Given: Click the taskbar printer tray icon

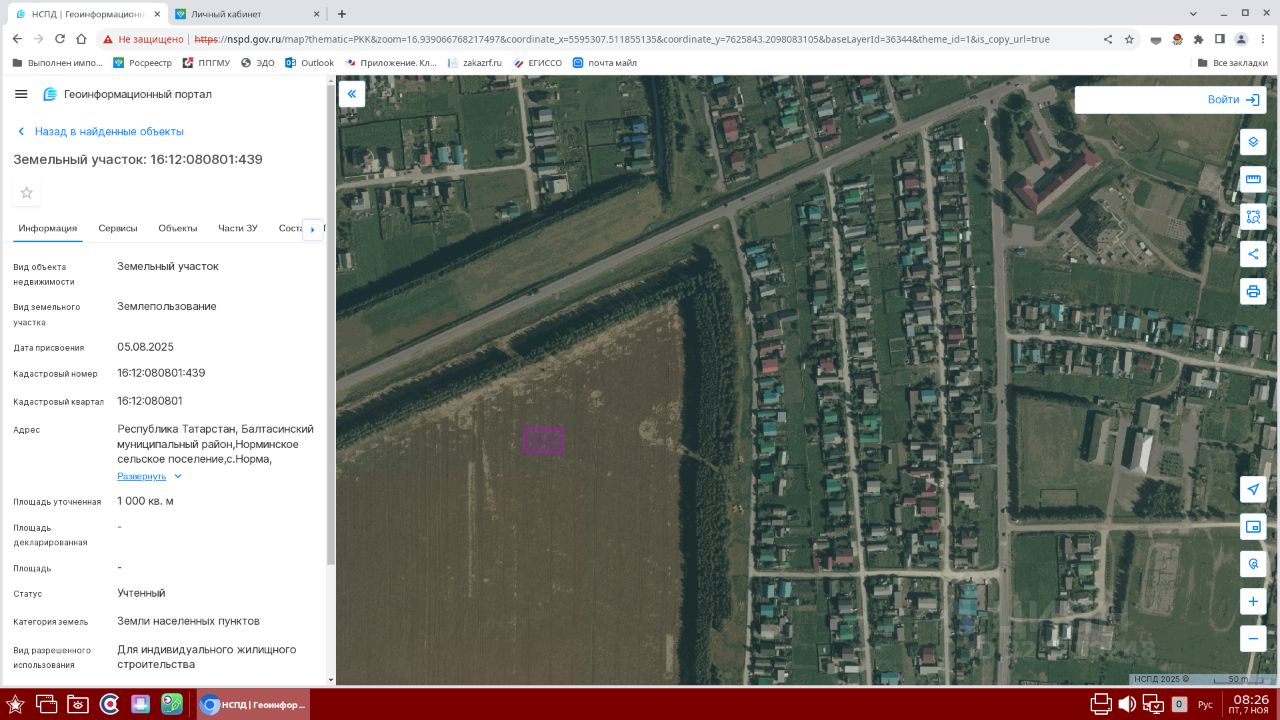Looking at the screenshot, I should pos(1101,704).
